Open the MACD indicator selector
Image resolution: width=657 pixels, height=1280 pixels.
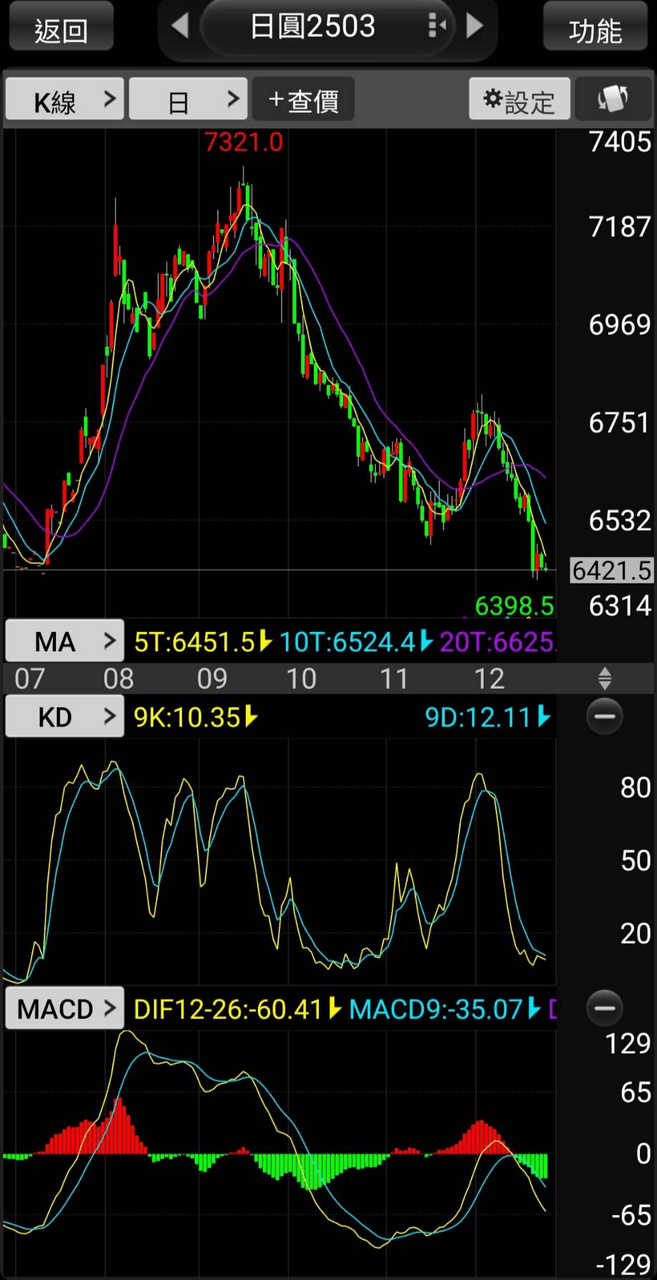click(x=65, y=1009)
